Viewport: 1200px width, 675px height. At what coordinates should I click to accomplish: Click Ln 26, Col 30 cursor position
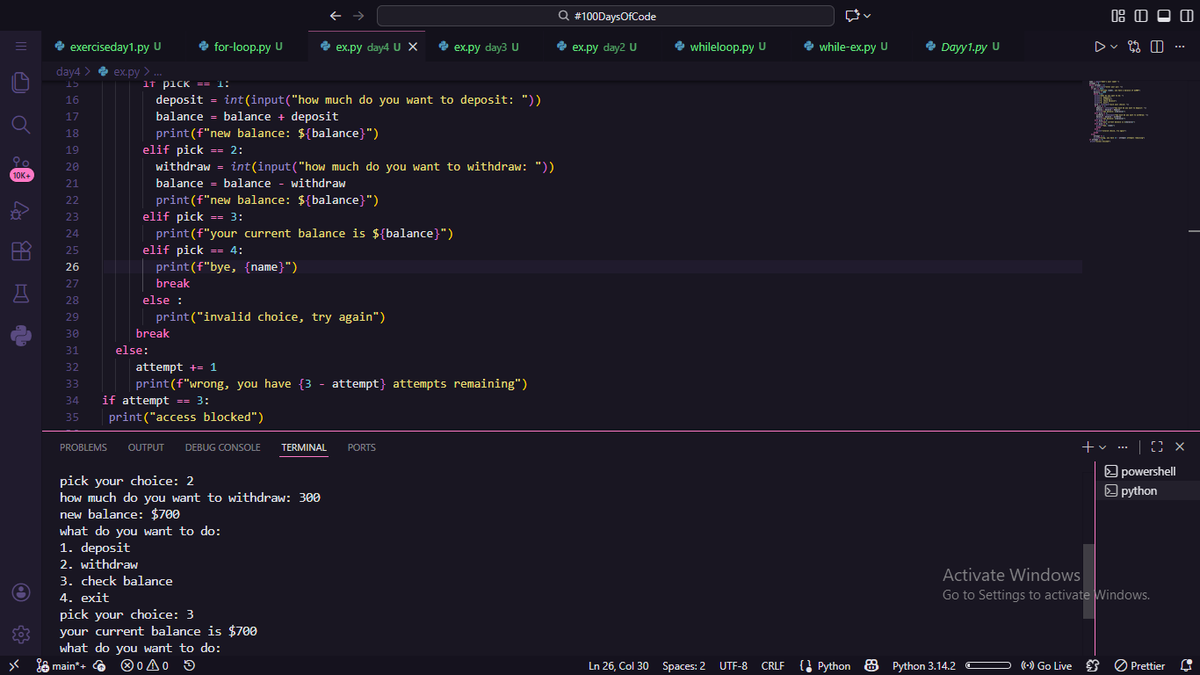[619, 666]
